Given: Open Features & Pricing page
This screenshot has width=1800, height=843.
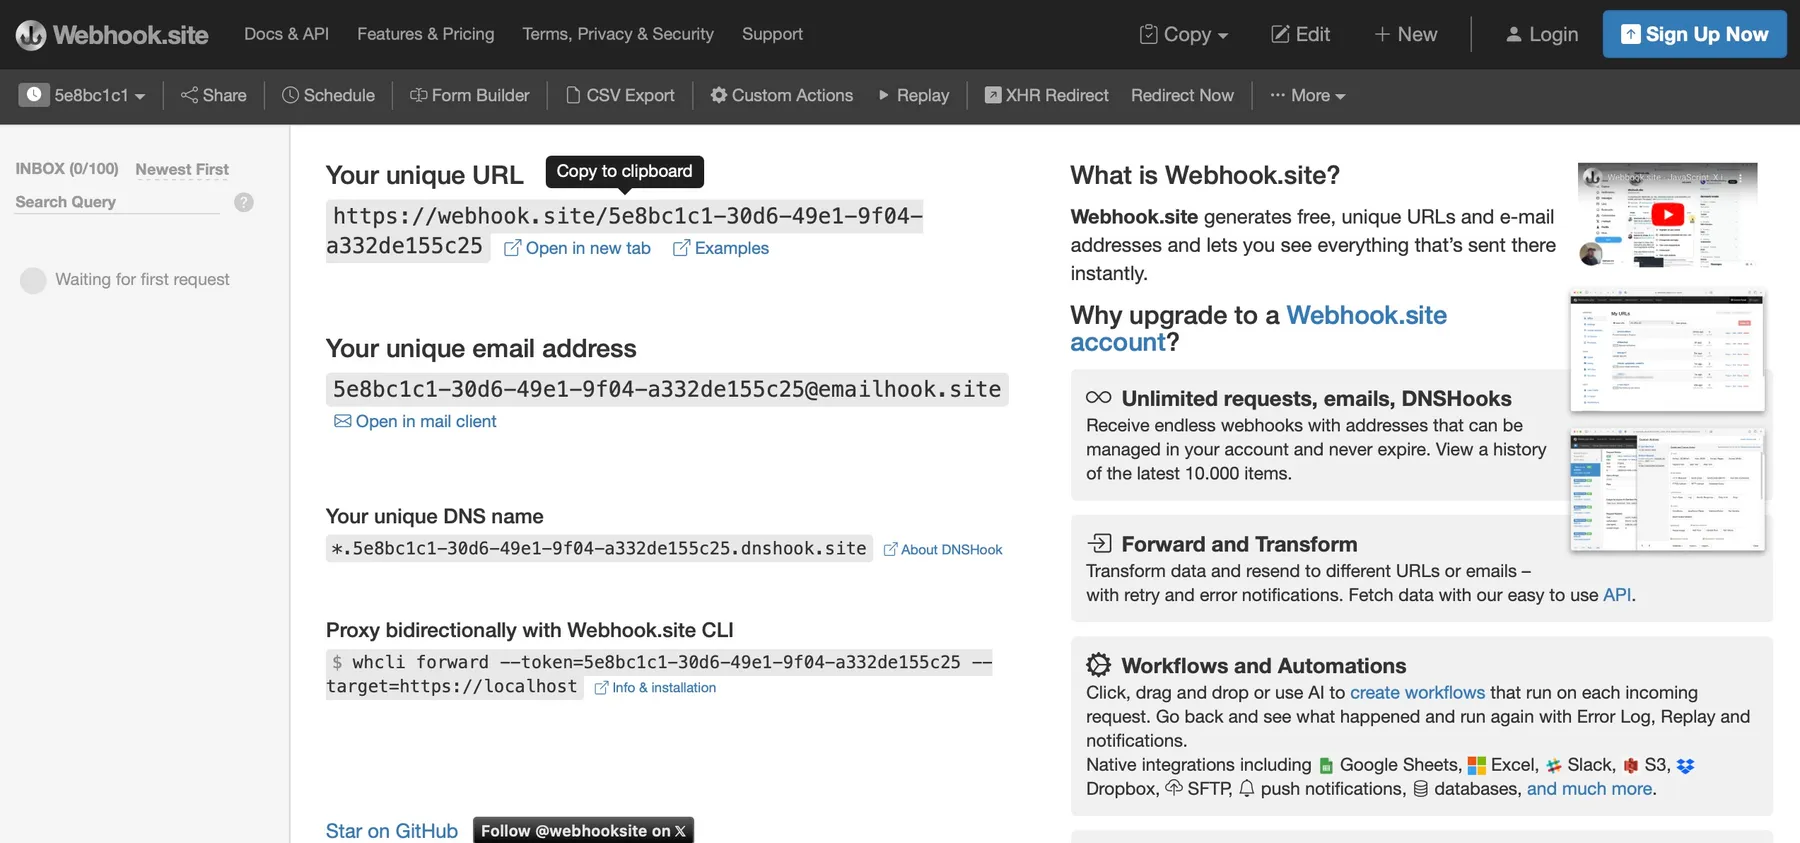Looking at the screenshot, I should click(426, 34).
